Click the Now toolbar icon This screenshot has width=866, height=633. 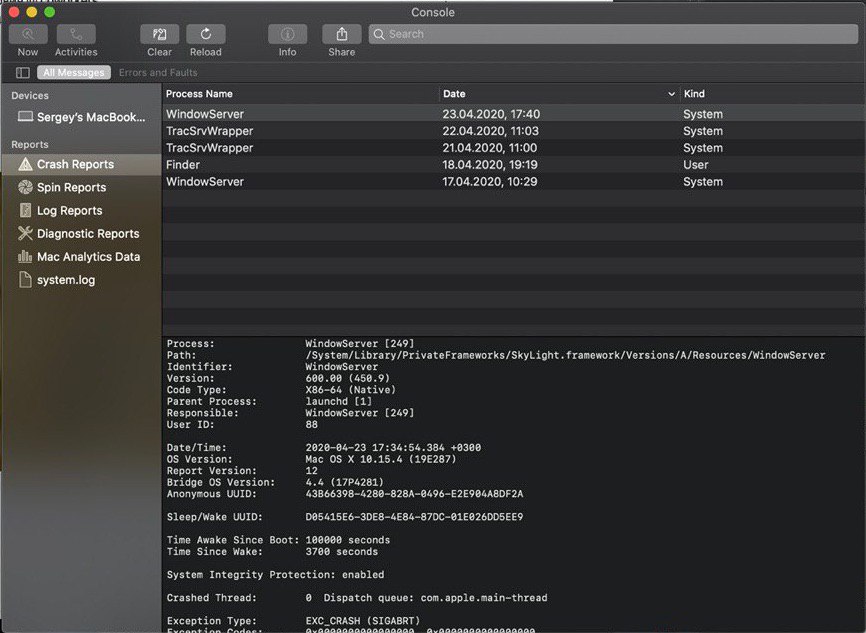28,34
